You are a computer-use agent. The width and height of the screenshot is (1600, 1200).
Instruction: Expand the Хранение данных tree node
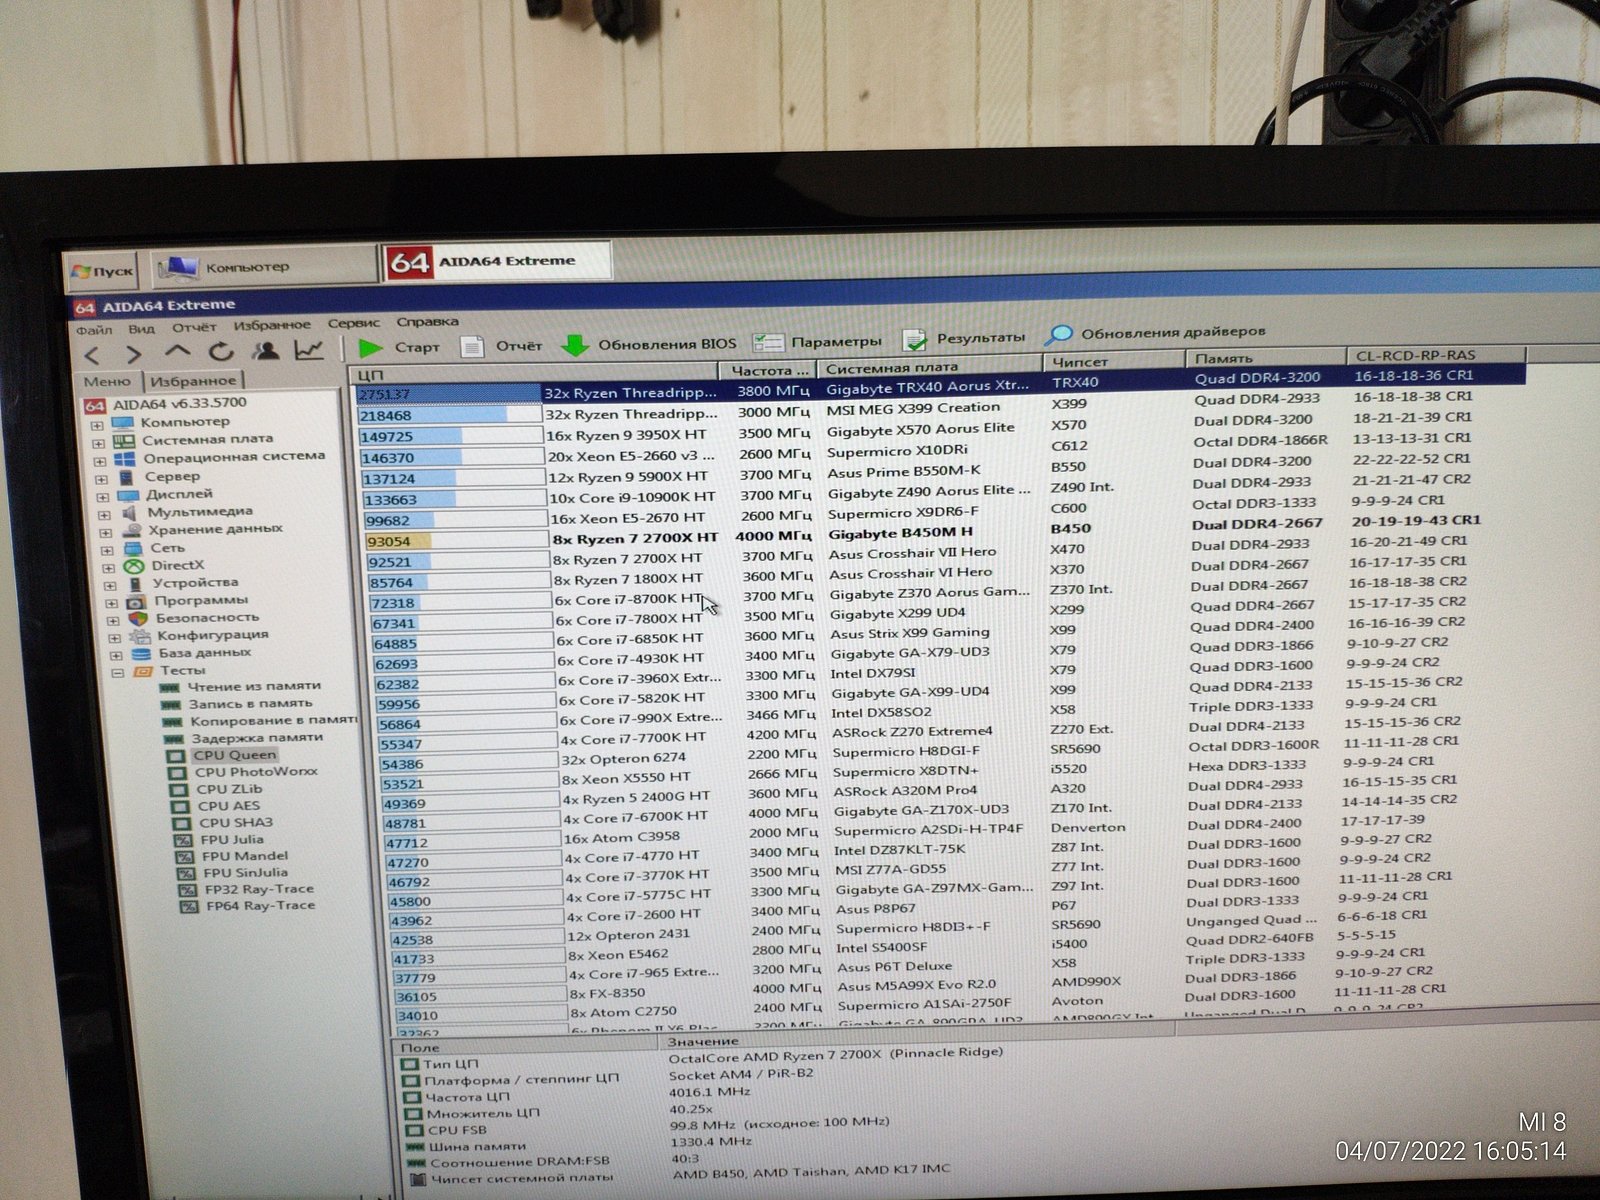106,533
